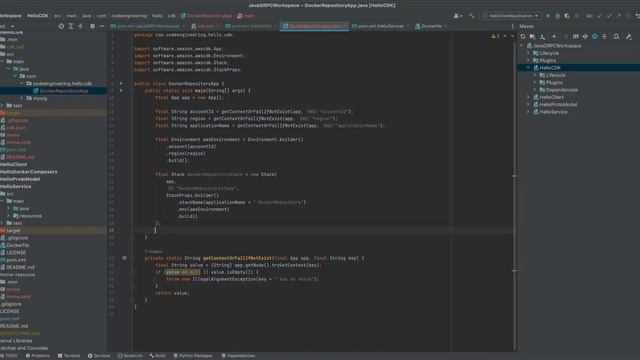640x360 pixels.
Task: Switch to pom.xml (HelloCDK) tab
Action: click(251, 26)
